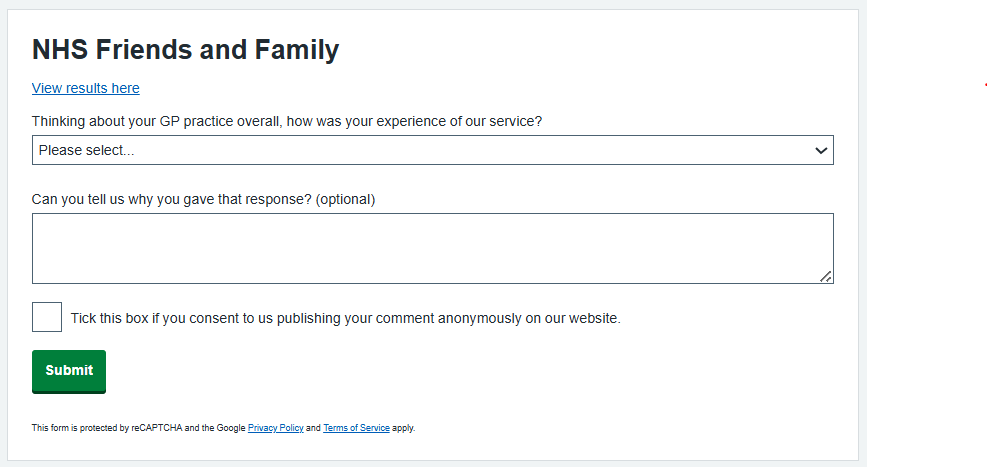
Task: Open the Terms of Service link
Action: pos(356,428)
